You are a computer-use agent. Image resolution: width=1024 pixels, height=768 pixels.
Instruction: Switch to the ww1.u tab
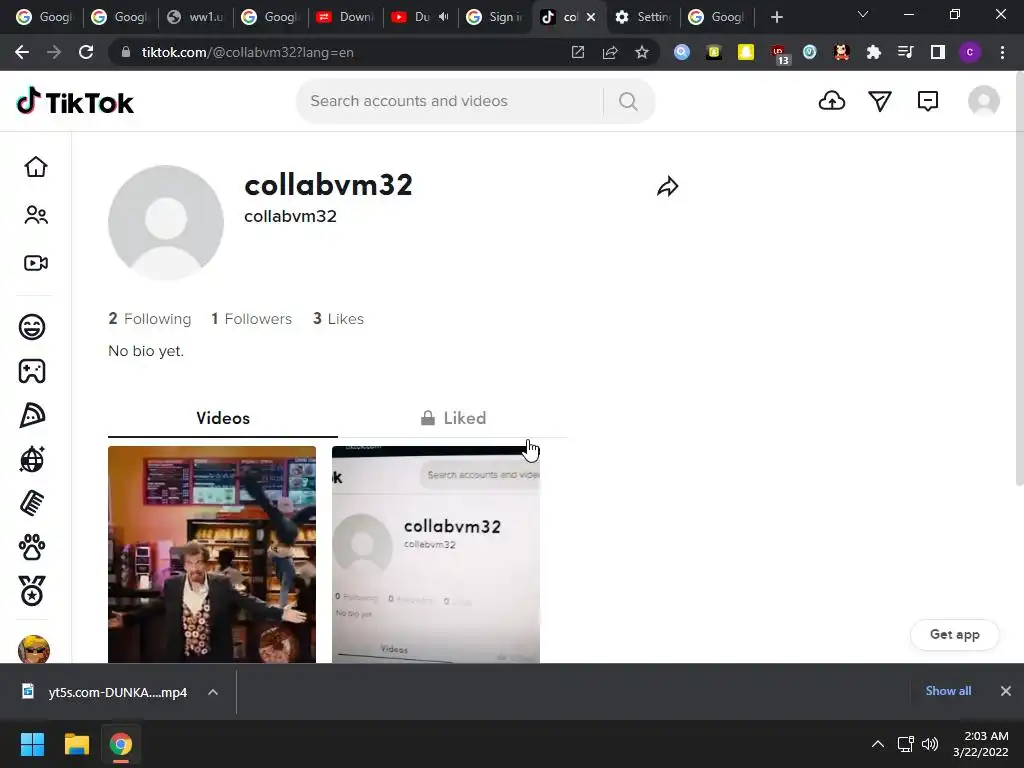[195, 17]
